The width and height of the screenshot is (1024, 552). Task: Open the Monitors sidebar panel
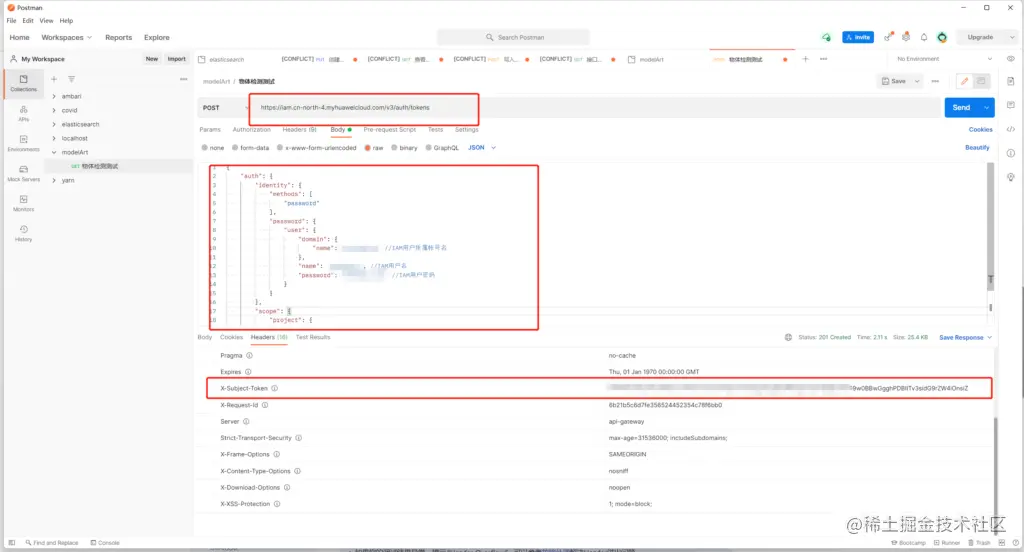coord(24,203)
